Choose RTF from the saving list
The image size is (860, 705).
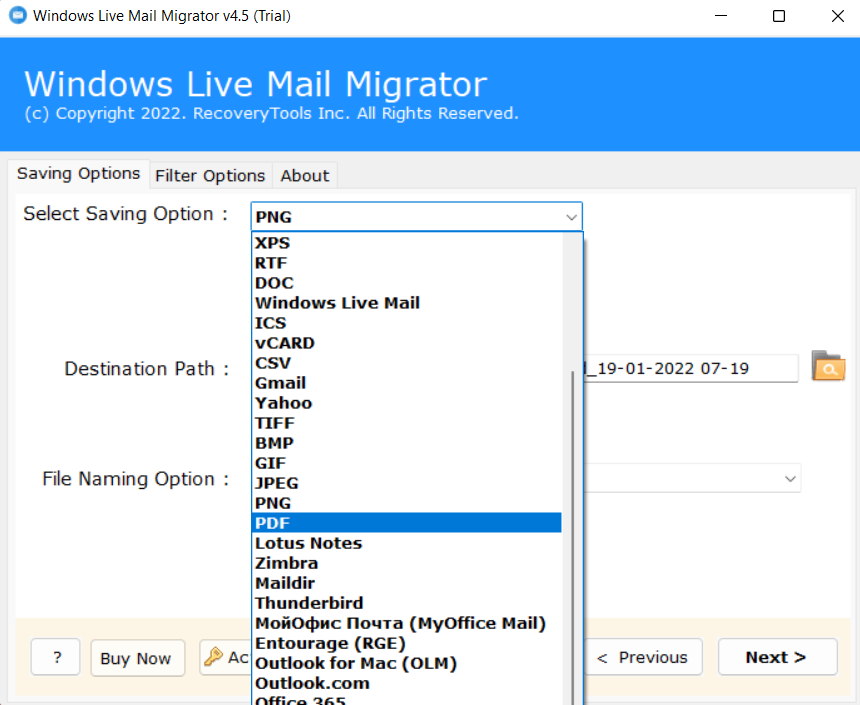click(407, 263)
